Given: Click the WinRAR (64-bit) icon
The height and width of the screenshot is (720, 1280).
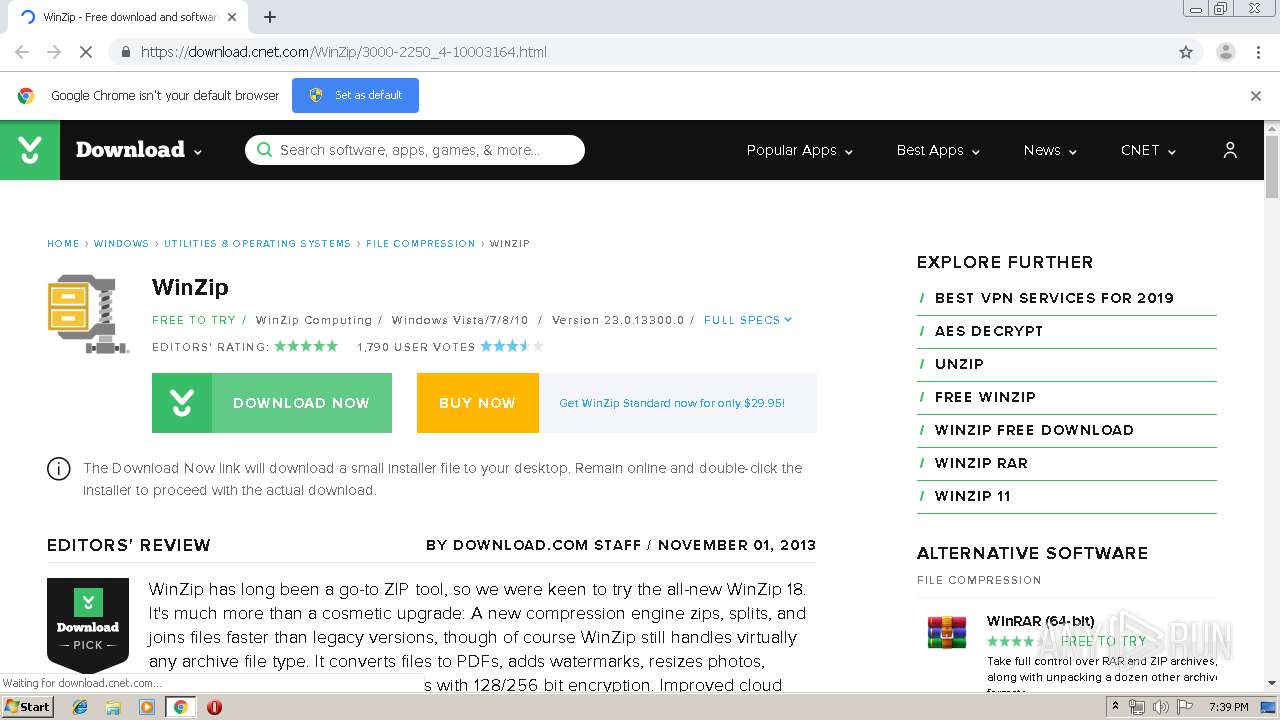Looking at the screenshot, I should pos(946,632).
